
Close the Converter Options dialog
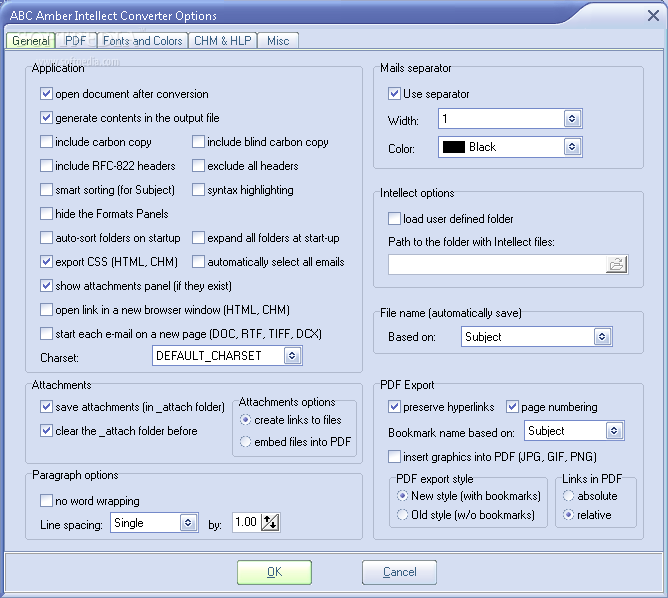pyautogui.click(x=653, y=16)
